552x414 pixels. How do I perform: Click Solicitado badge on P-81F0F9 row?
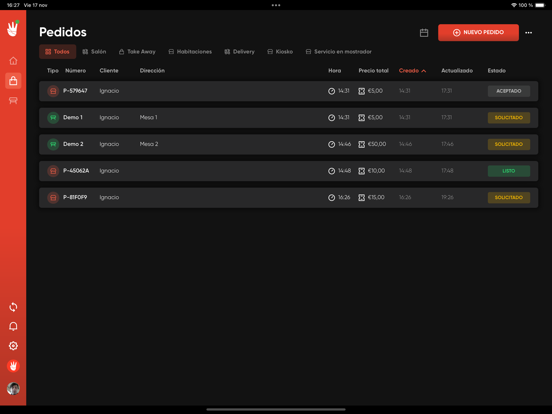[509, 197]
